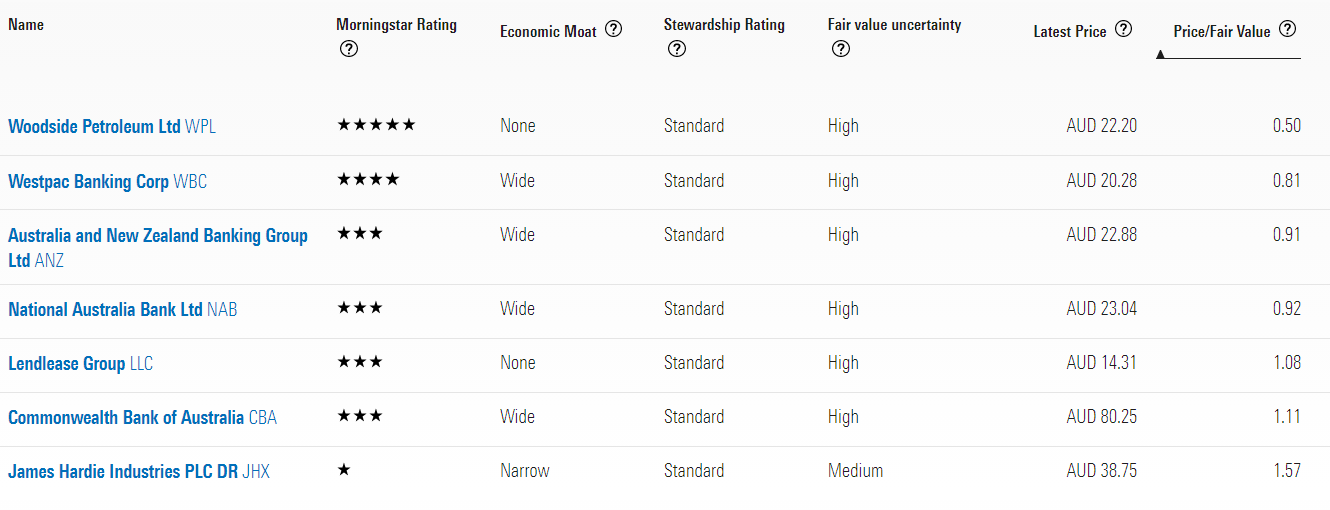Sort by Price/Fair Value column header

click(x=1222, y=31)
